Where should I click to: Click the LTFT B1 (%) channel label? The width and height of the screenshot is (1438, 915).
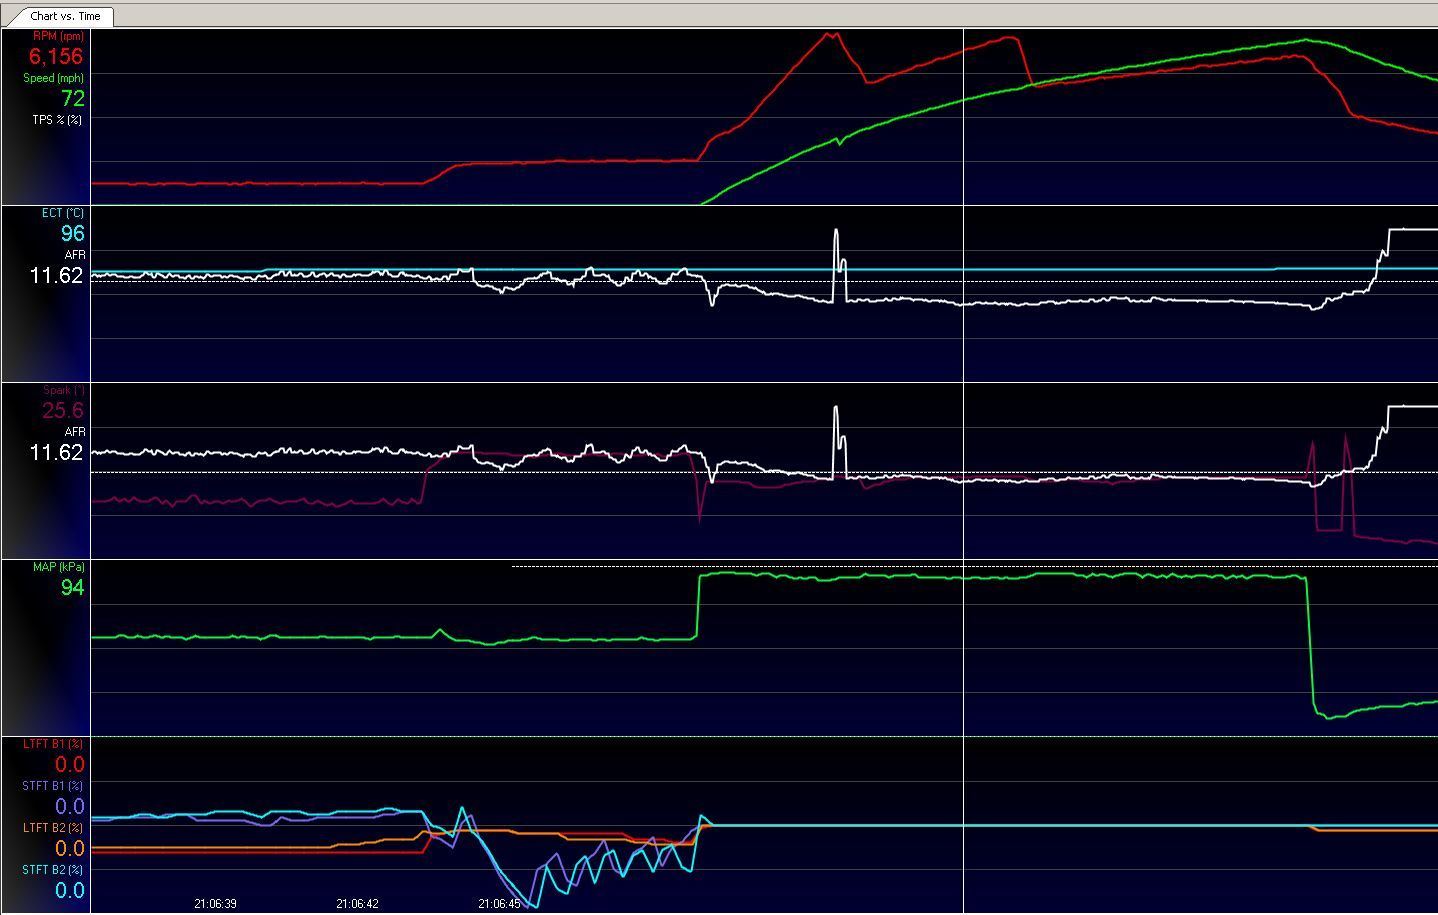point(53,744)
